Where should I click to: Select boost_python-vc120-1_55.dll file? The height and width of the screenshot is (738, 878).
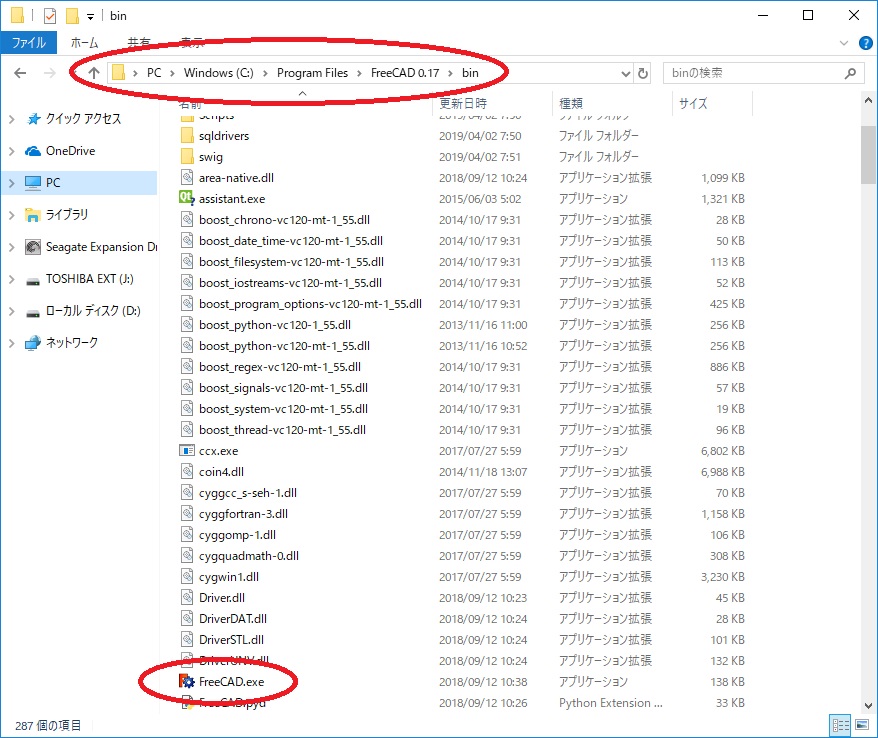[x=275, y=325]
